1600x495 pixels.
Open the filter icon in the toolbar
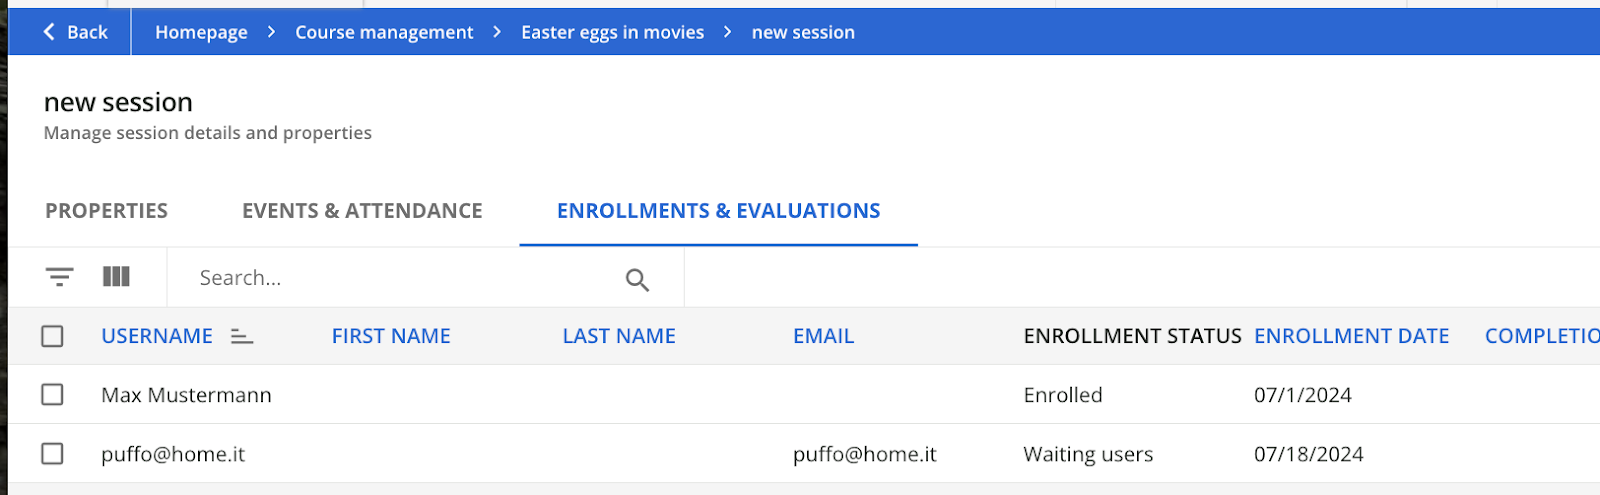point(60,277)
